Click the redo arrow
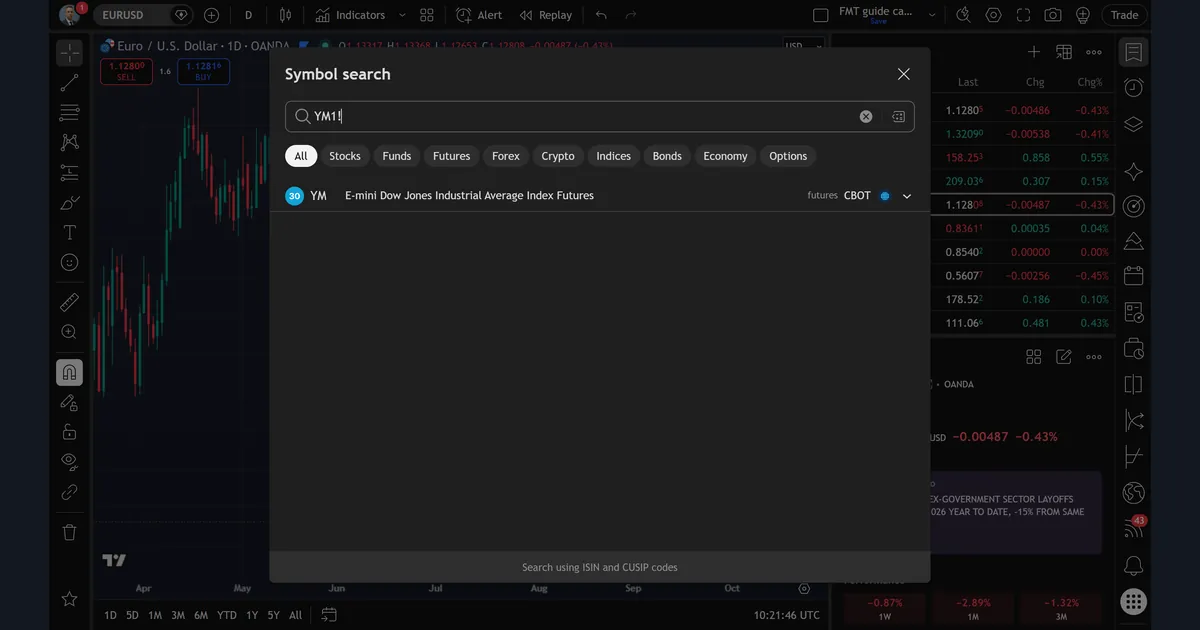 pos(631,15)
